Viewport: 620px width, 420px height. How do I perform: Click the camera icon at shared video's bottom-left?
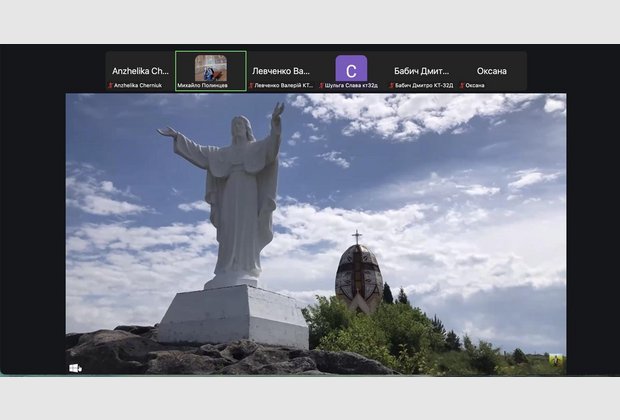(75, 368)
